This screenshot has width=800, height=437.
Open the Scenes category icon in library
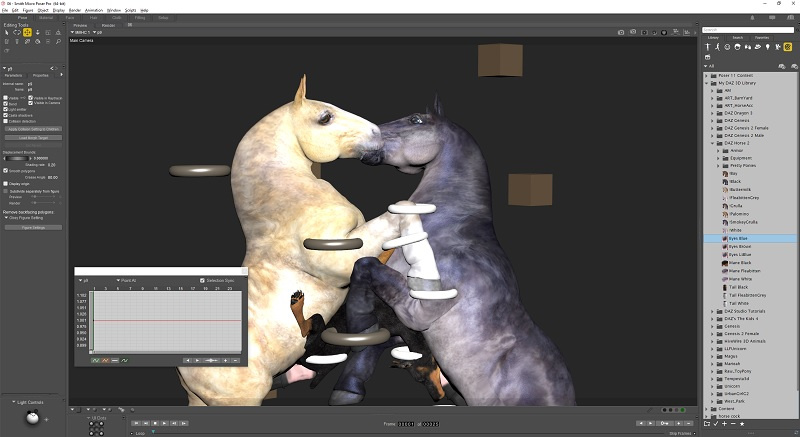coord(708,57)
